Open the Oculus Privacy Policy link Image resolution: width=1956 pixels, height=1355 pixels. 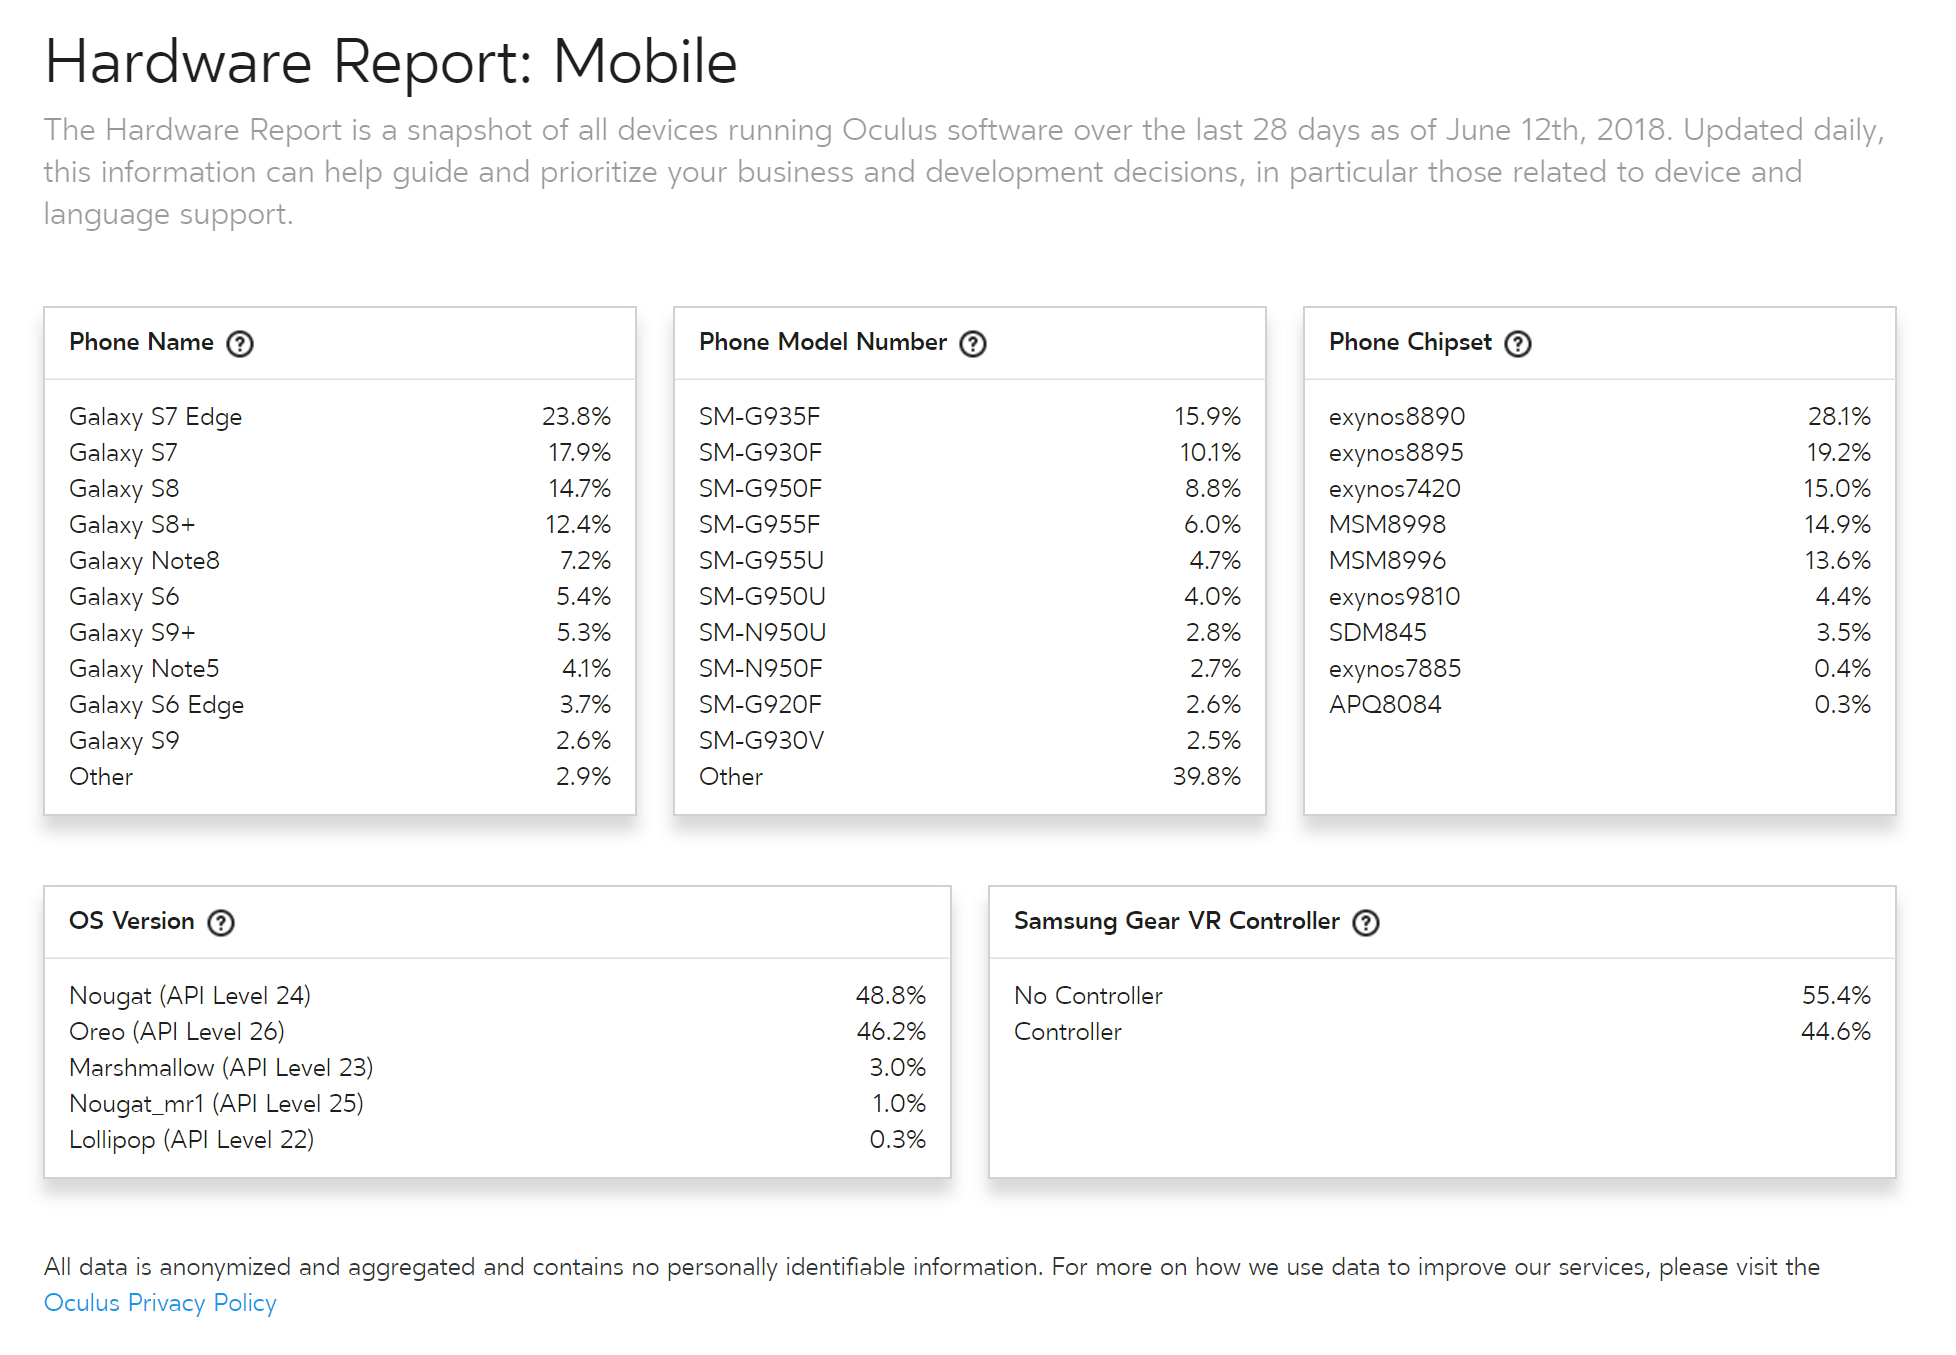tap(160, 1303)
